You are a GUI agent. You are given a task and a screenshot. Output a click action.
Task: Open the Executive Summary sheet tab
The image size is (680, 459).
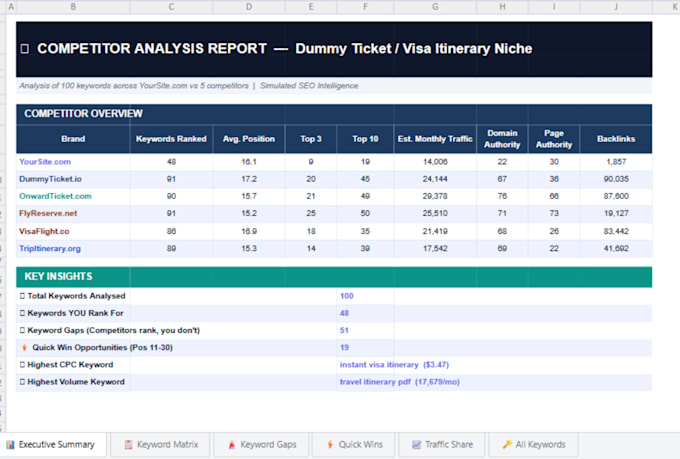click(x=53, y=445)
